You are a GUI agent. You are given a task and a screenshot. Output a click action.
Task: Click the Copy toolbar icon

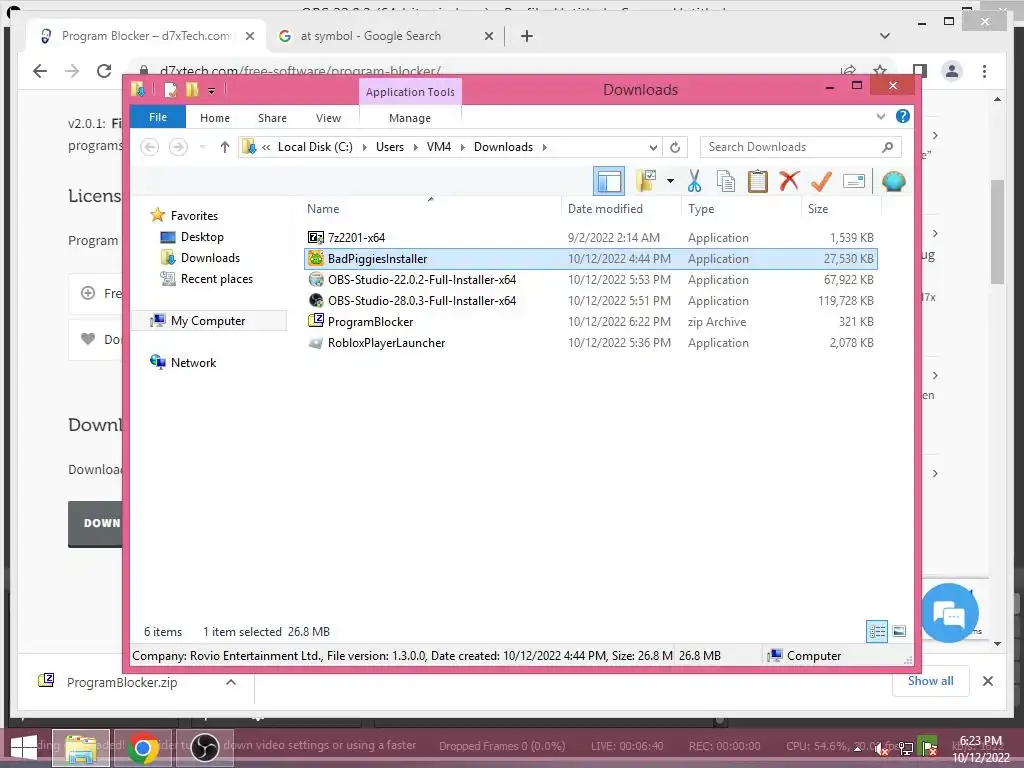726,181
